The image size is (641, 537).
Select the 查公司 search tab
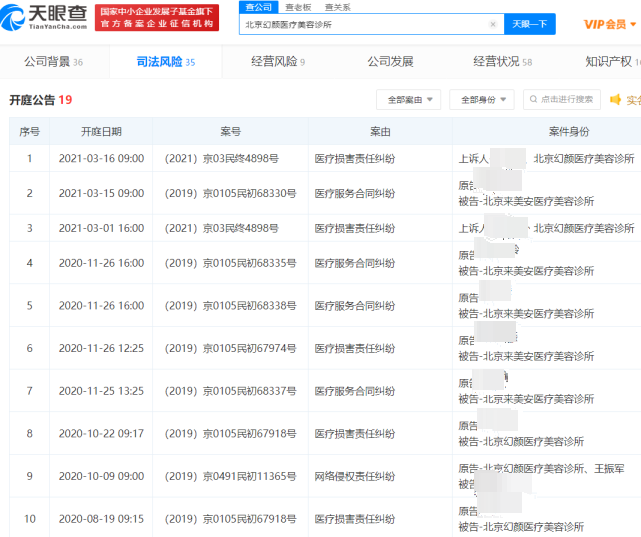258,7
